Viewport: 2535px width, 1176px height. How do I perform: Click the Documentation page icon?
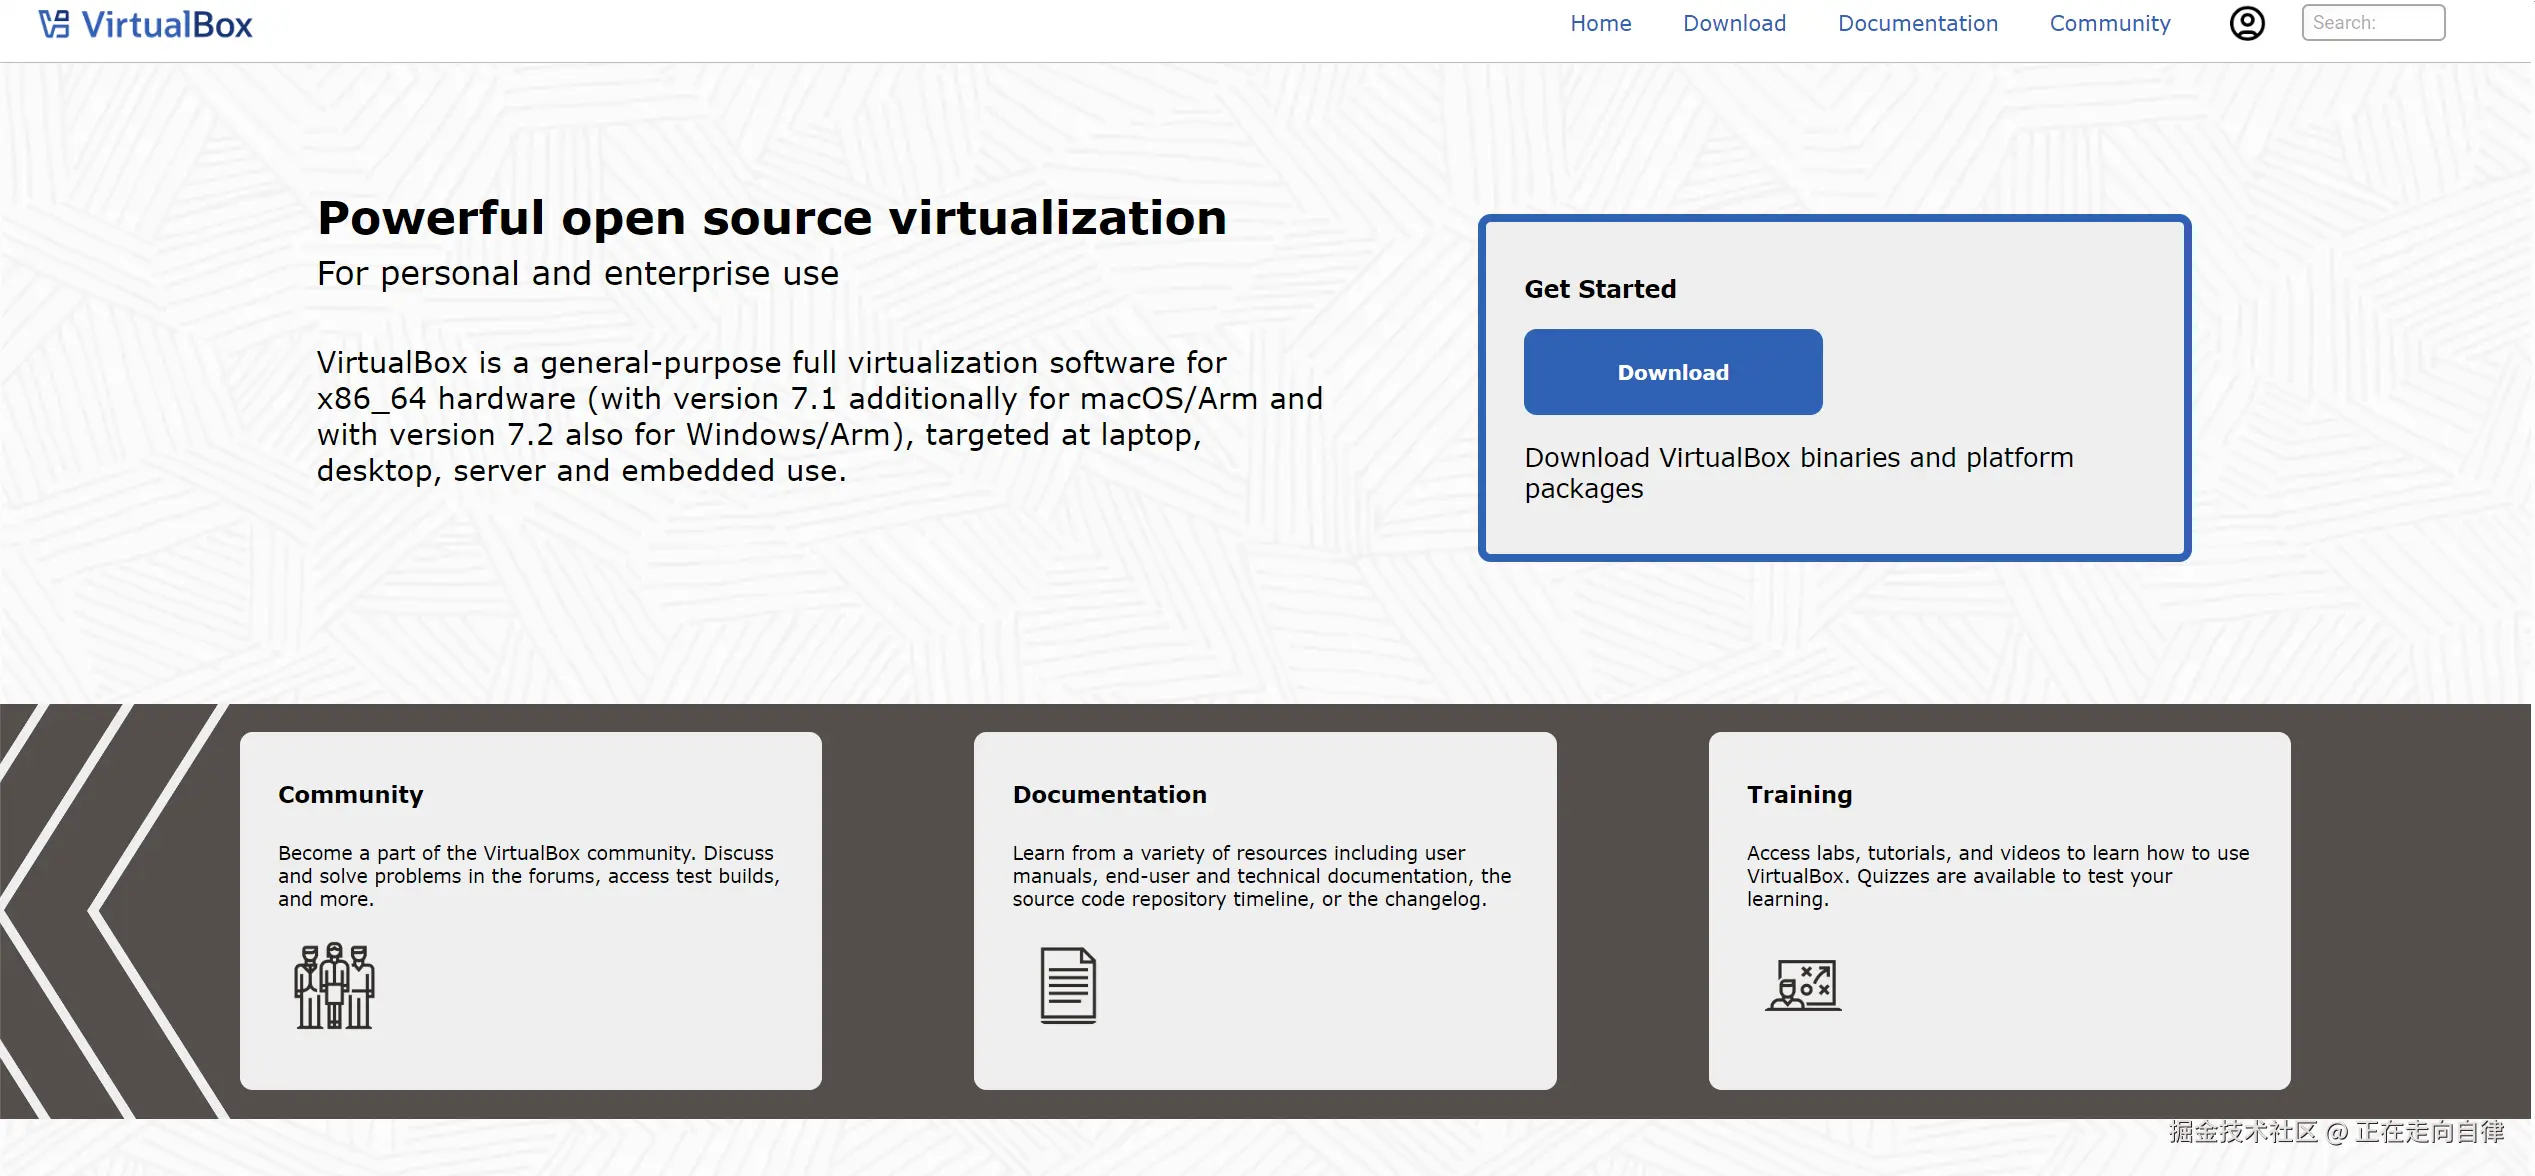coord(1068,985)
